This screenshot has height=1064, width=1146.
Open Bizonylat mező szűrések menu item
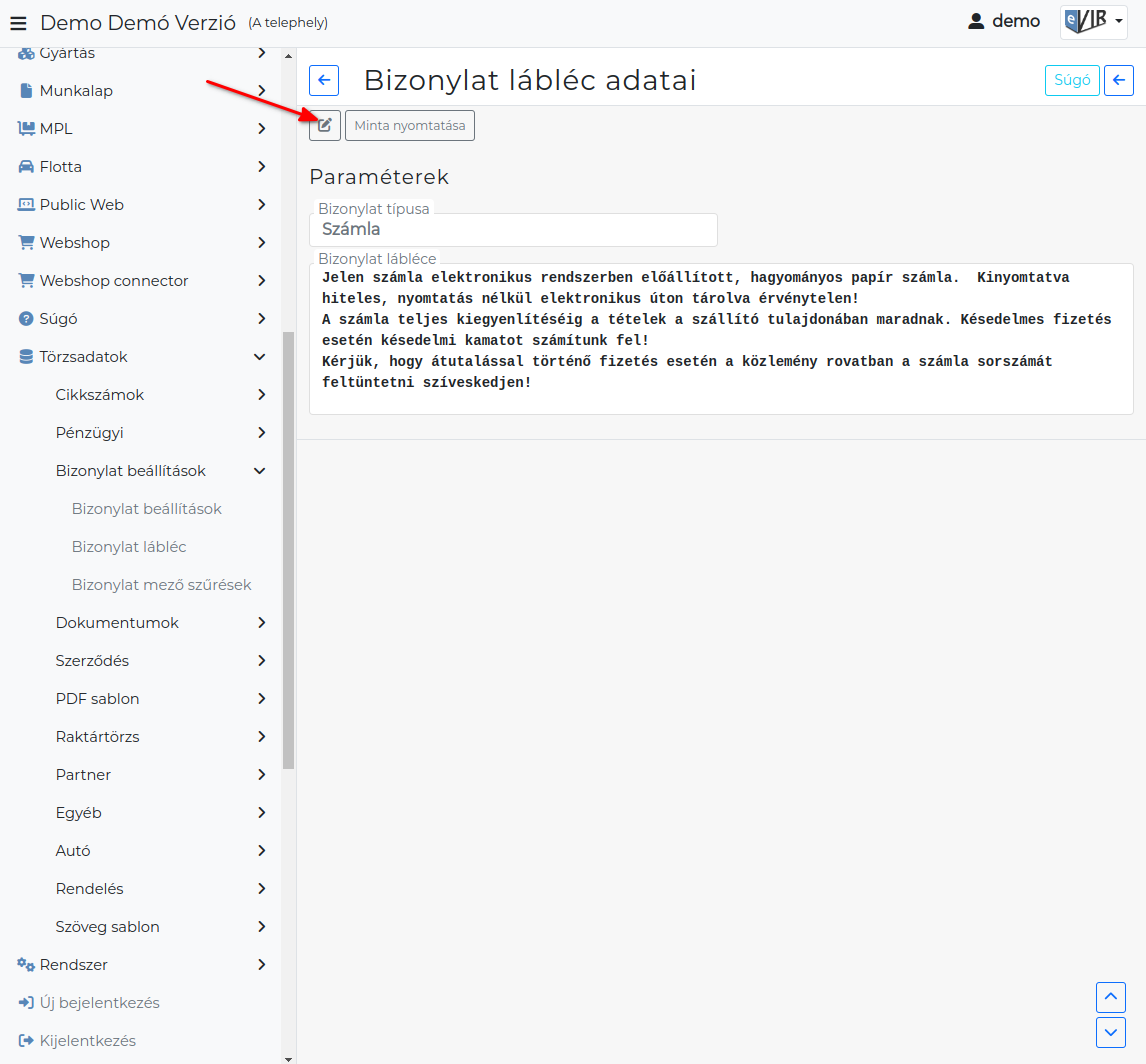tap(162, 585)
